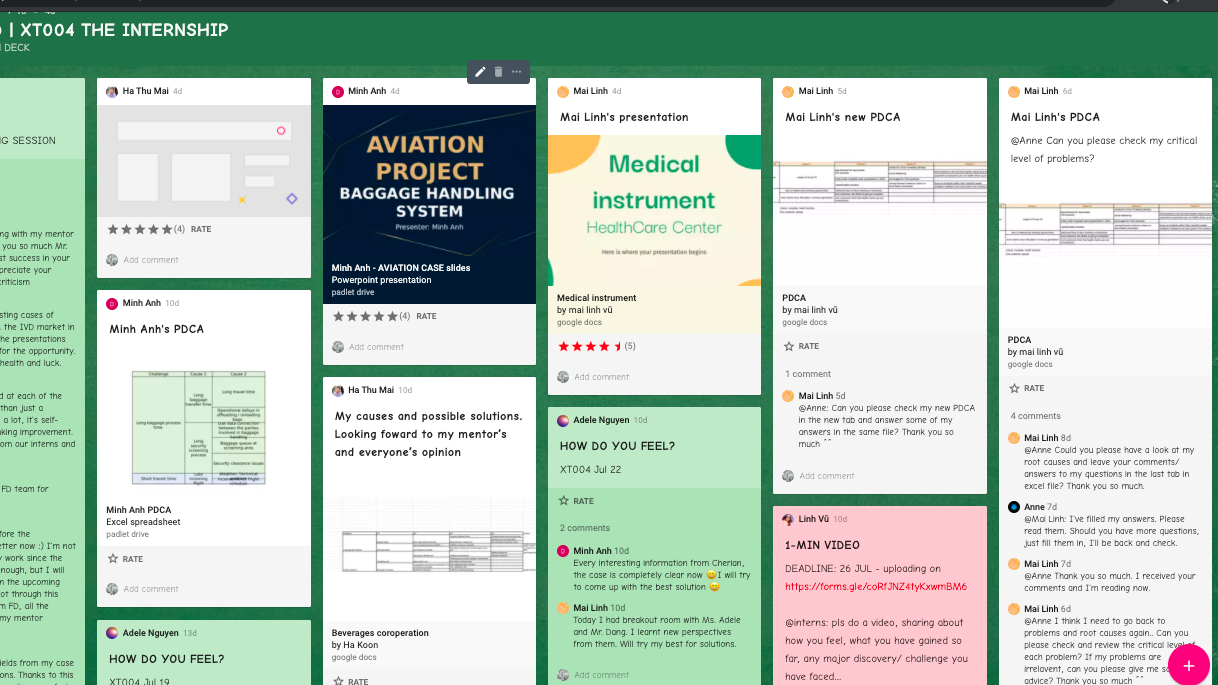Expand the 4 comments on Mai Linh's PDCA
This screenshot has height=685, width=1218.
pyautogui.click(x=1035, y=416)
